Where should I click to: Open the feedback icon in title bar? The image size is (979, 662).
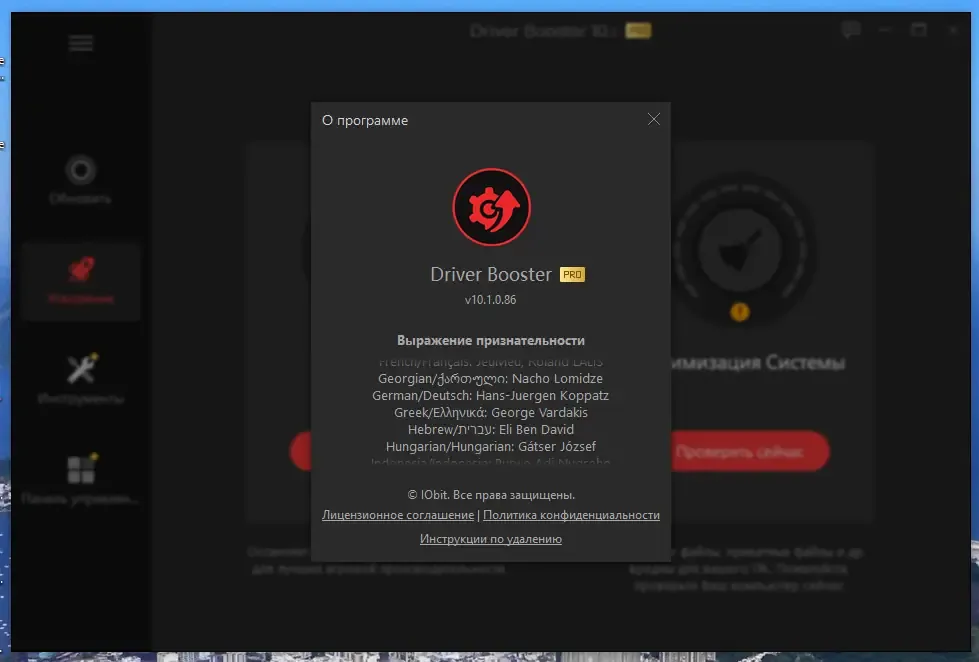pyautogui.click(x=851, y=29)
